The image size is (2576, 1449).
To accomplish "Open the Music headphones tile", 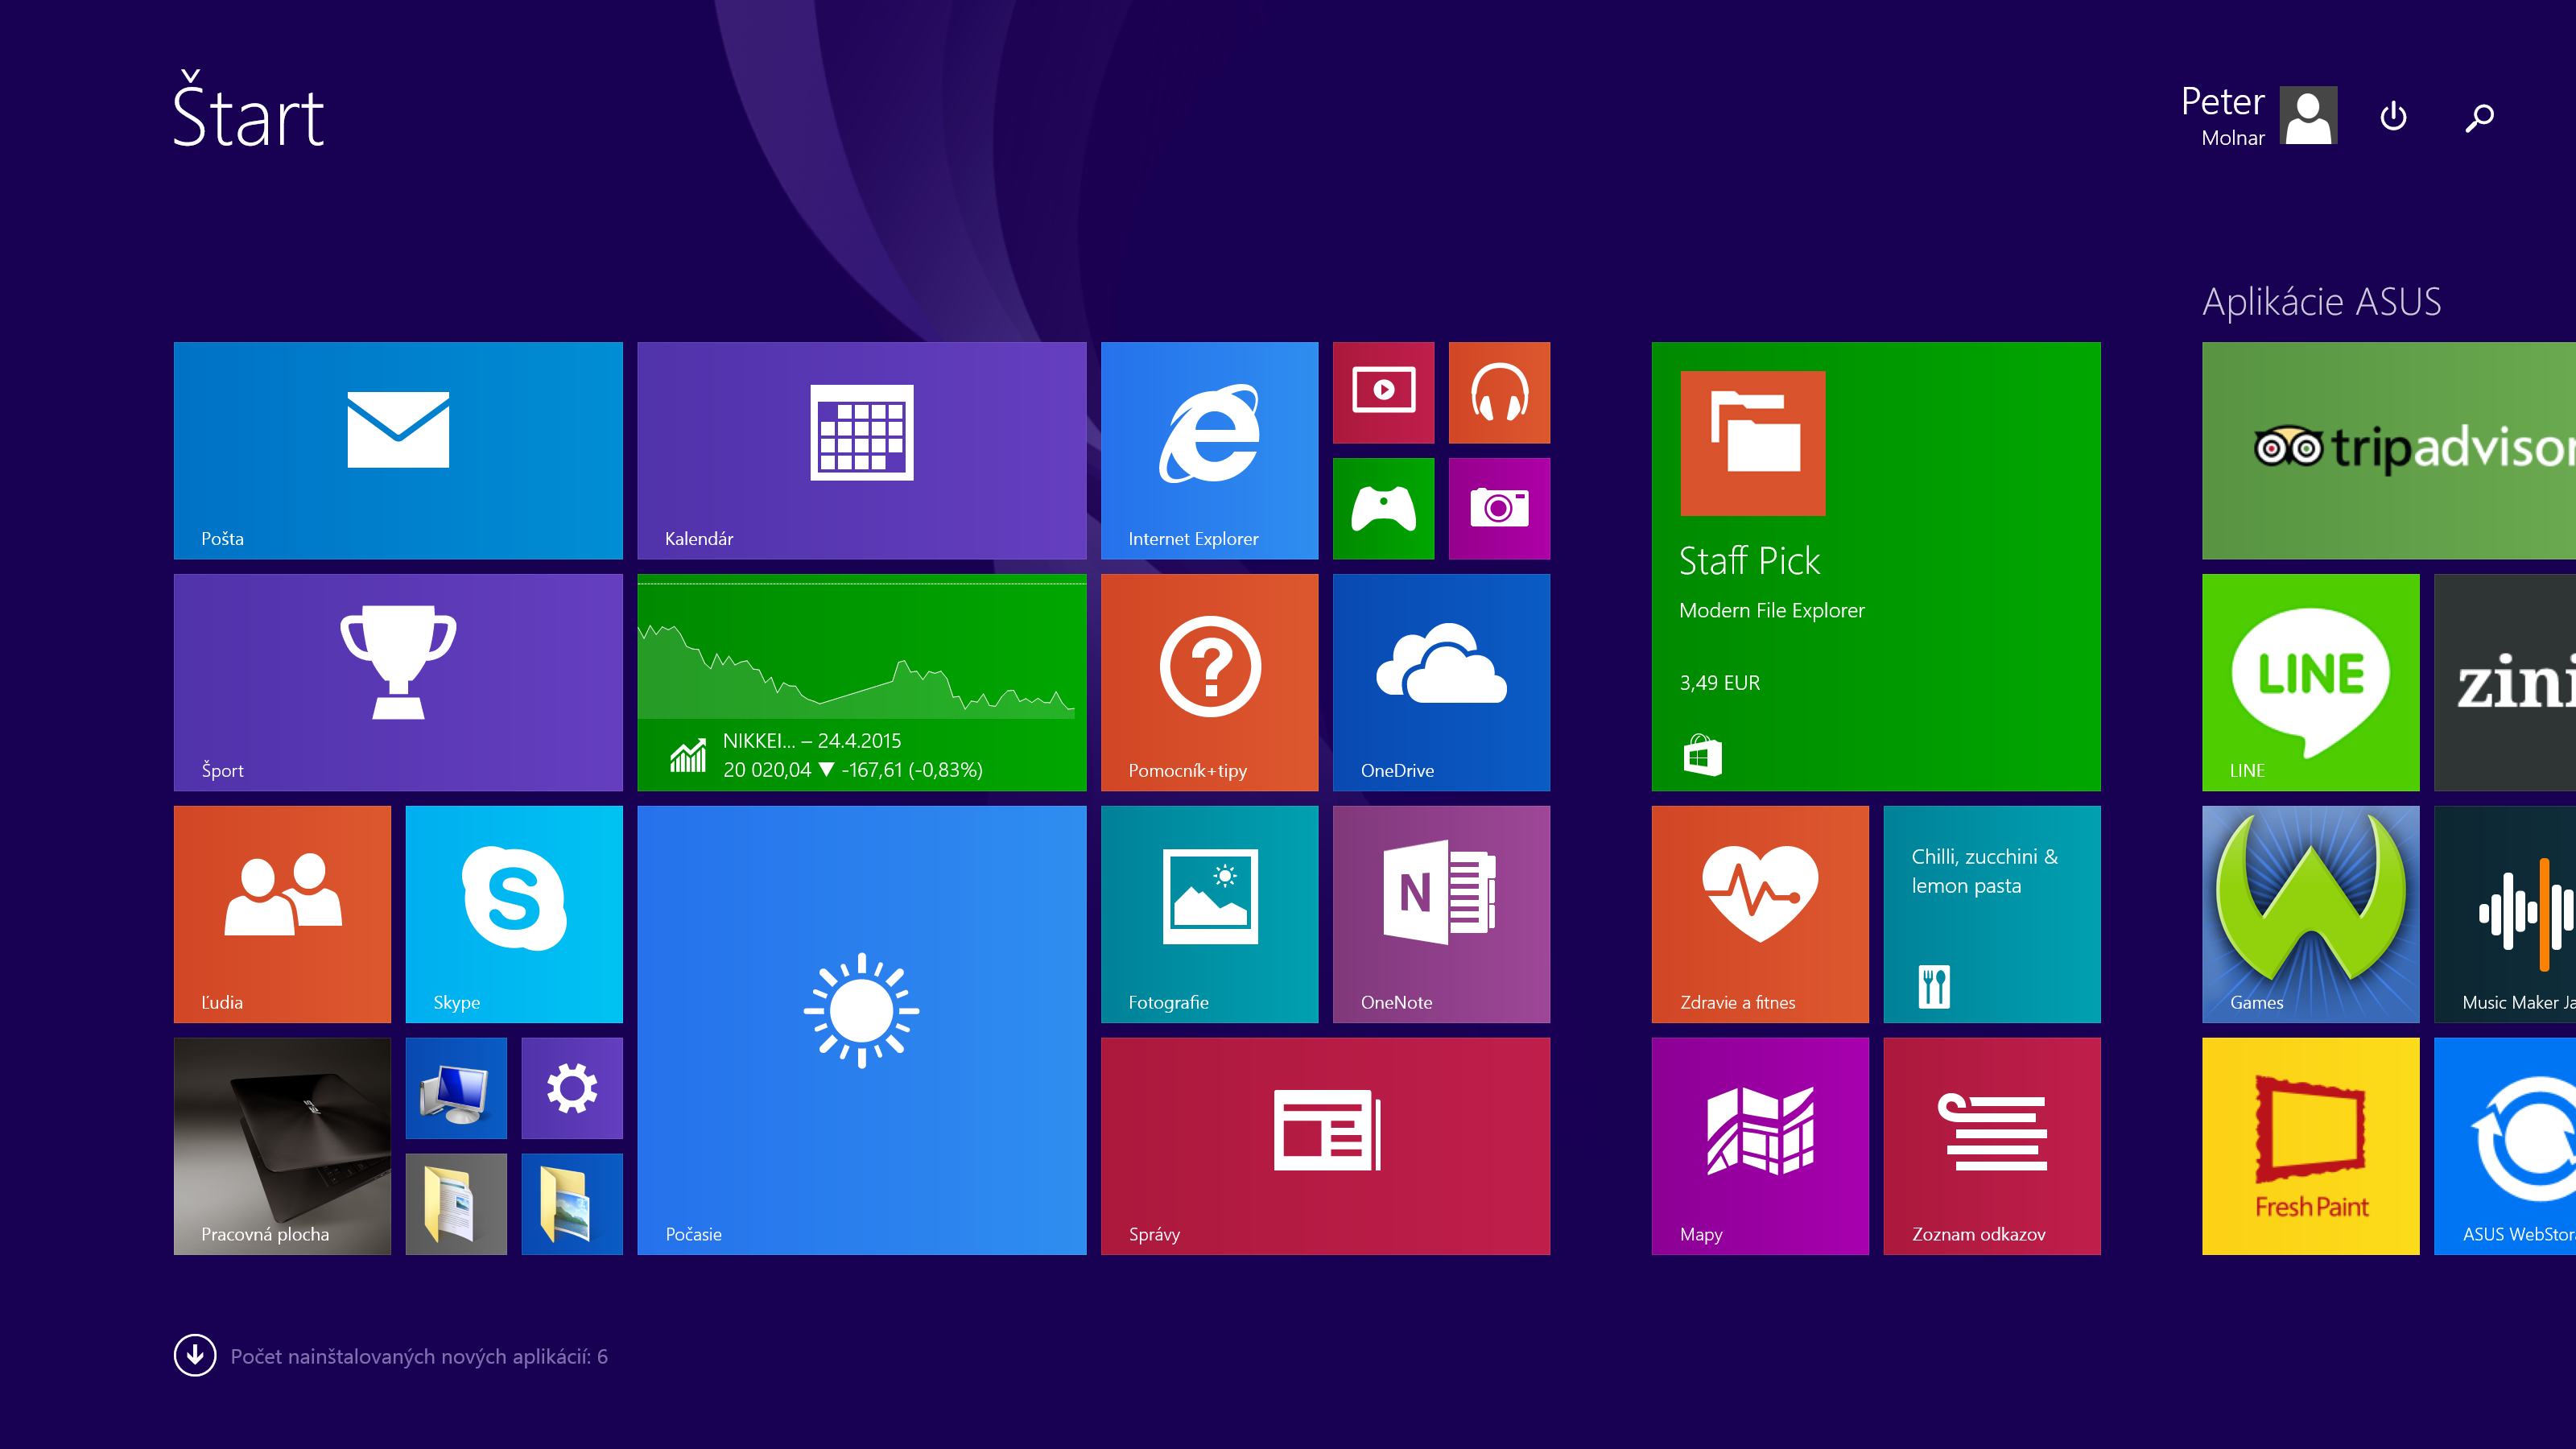I will [x=1499, y=392].
